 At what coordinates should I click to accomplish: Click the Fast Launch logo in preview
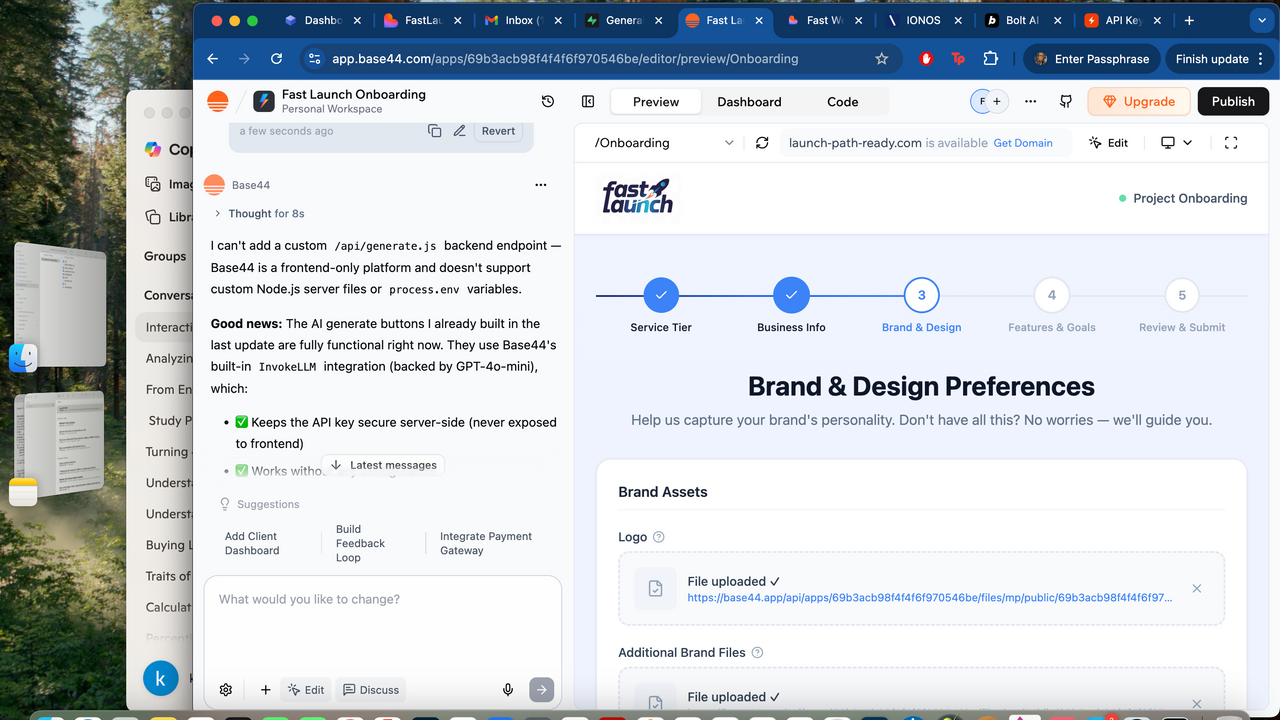pyautogui.click(x=638, y=197)
